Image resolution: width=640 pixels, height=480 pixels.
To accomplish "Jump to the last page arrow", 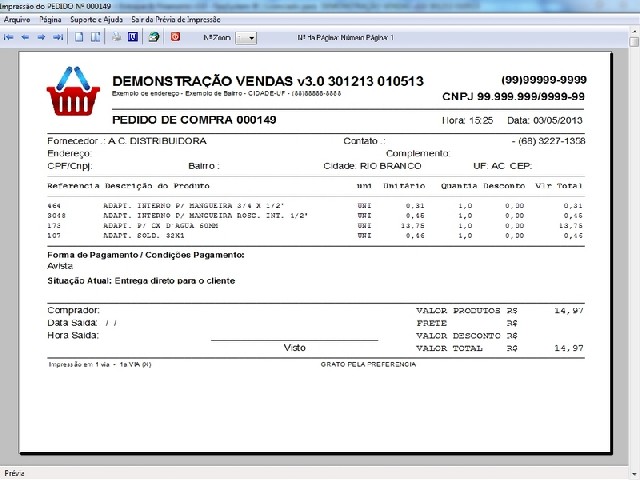I will coord(58,37).
